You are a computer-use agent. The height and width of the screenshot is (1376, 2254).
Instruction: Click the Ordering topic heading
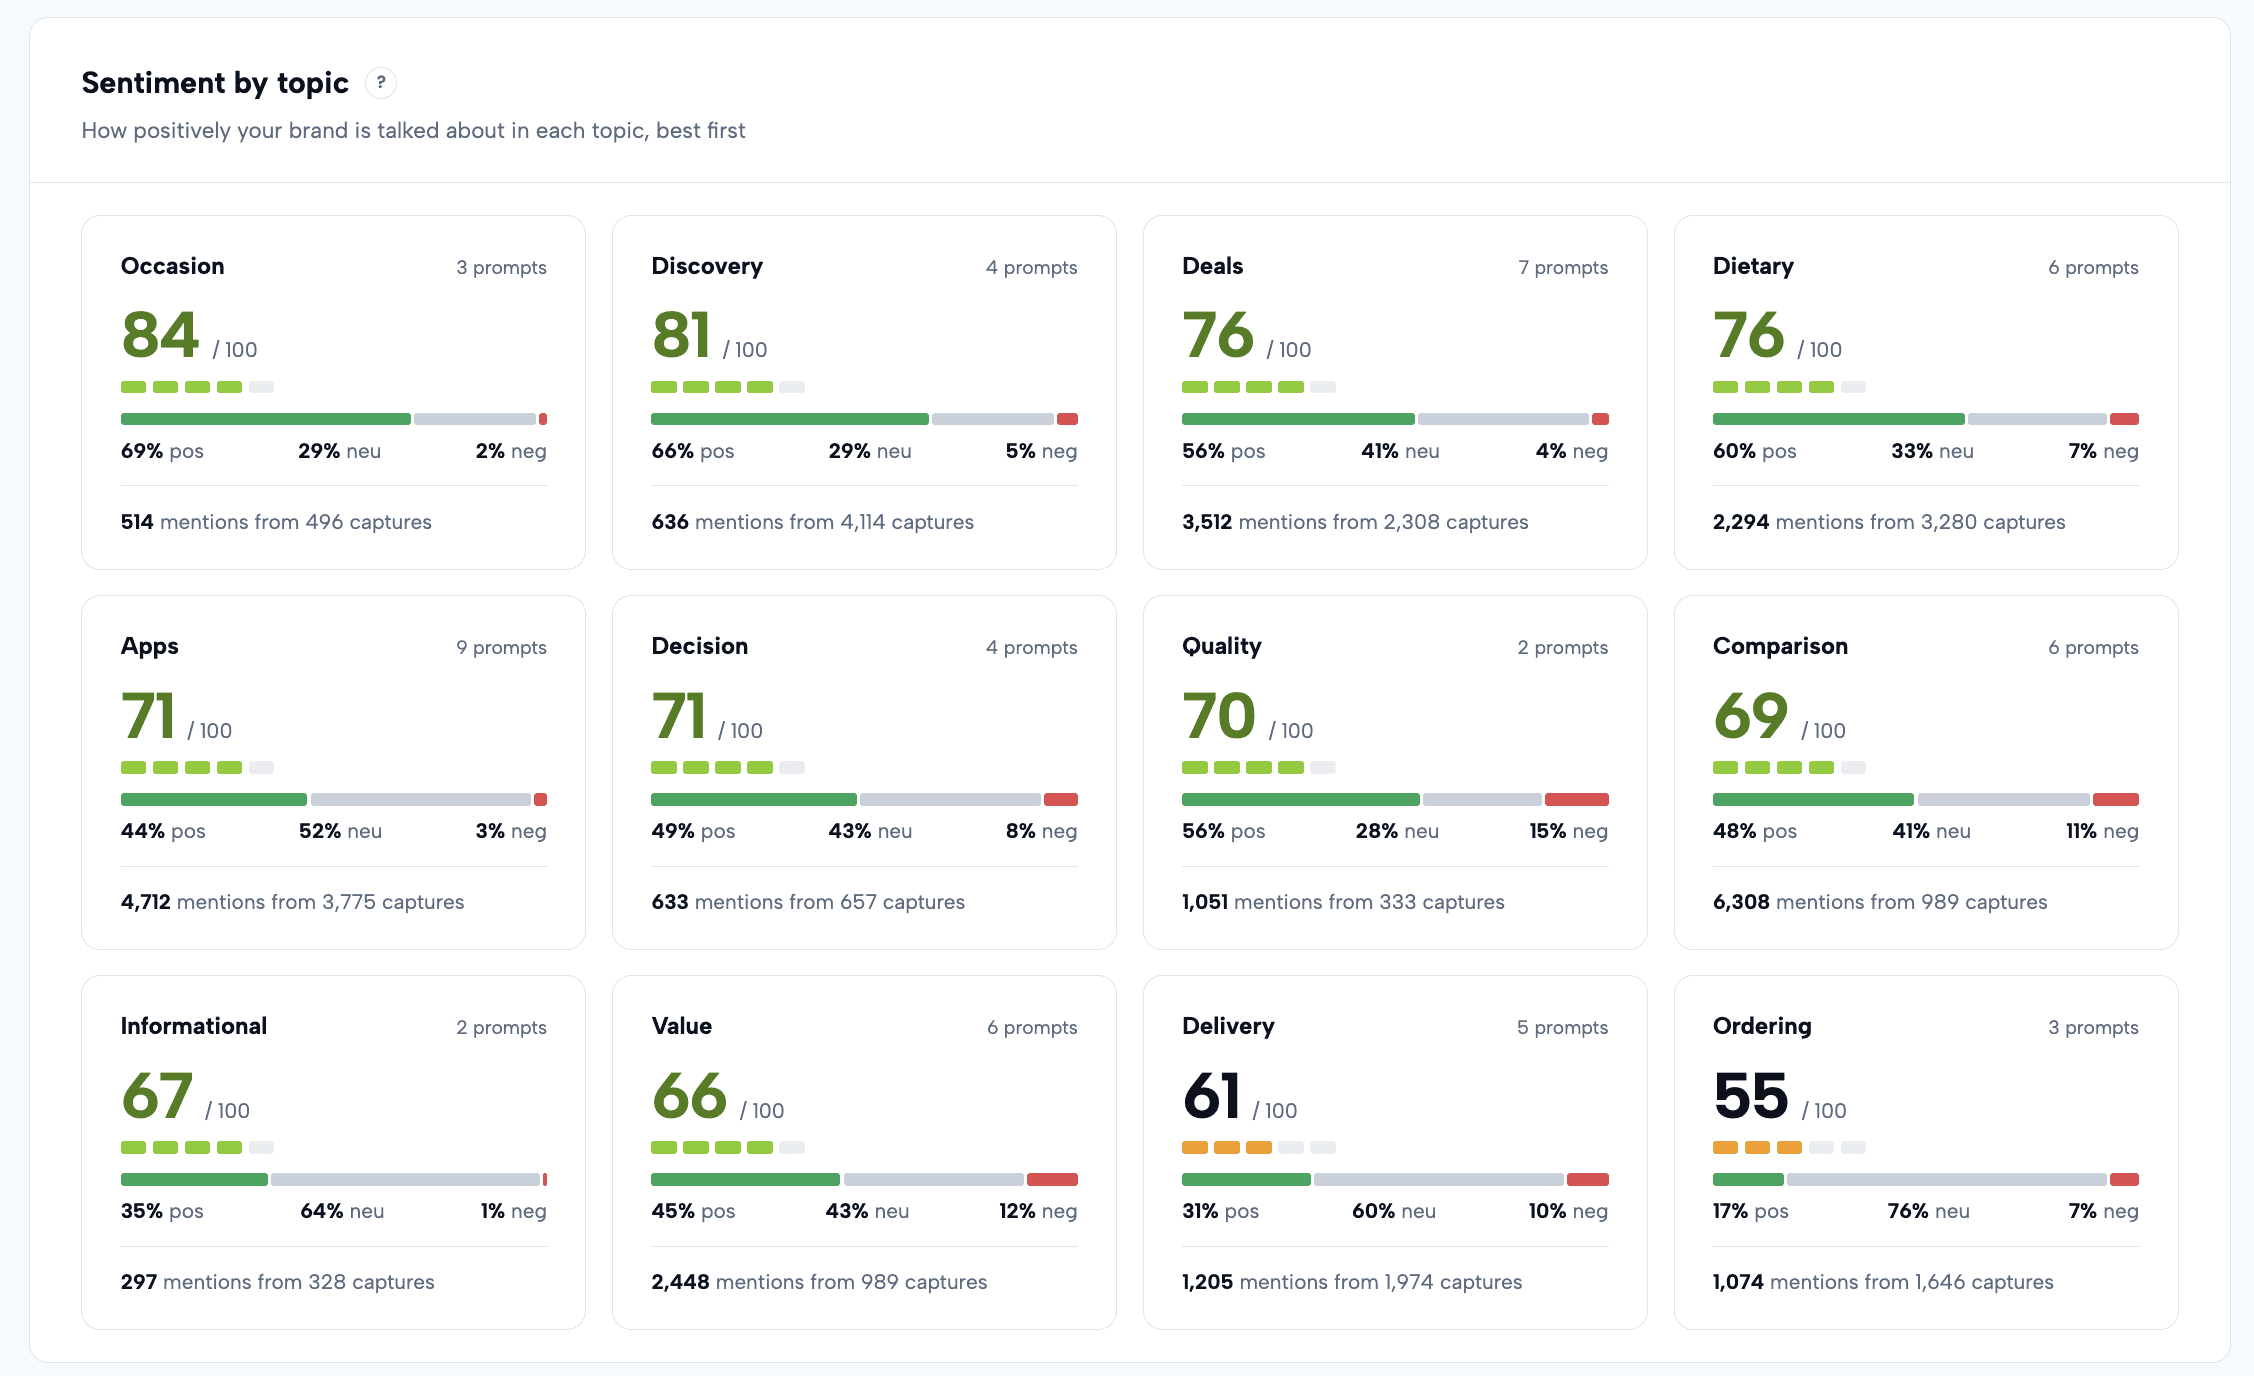coord(1762,1027)
